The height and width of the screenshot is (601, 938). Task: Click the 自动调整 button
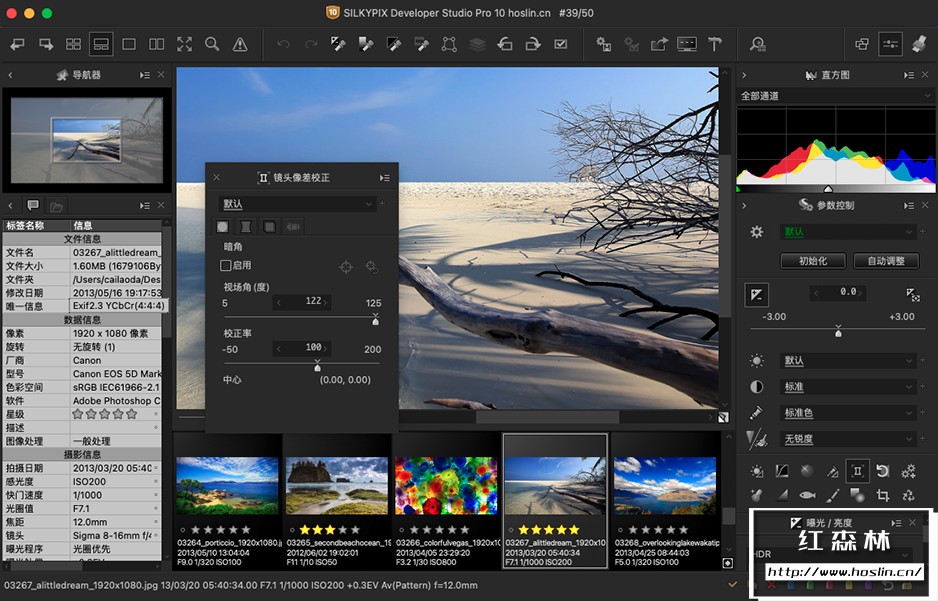886,261
